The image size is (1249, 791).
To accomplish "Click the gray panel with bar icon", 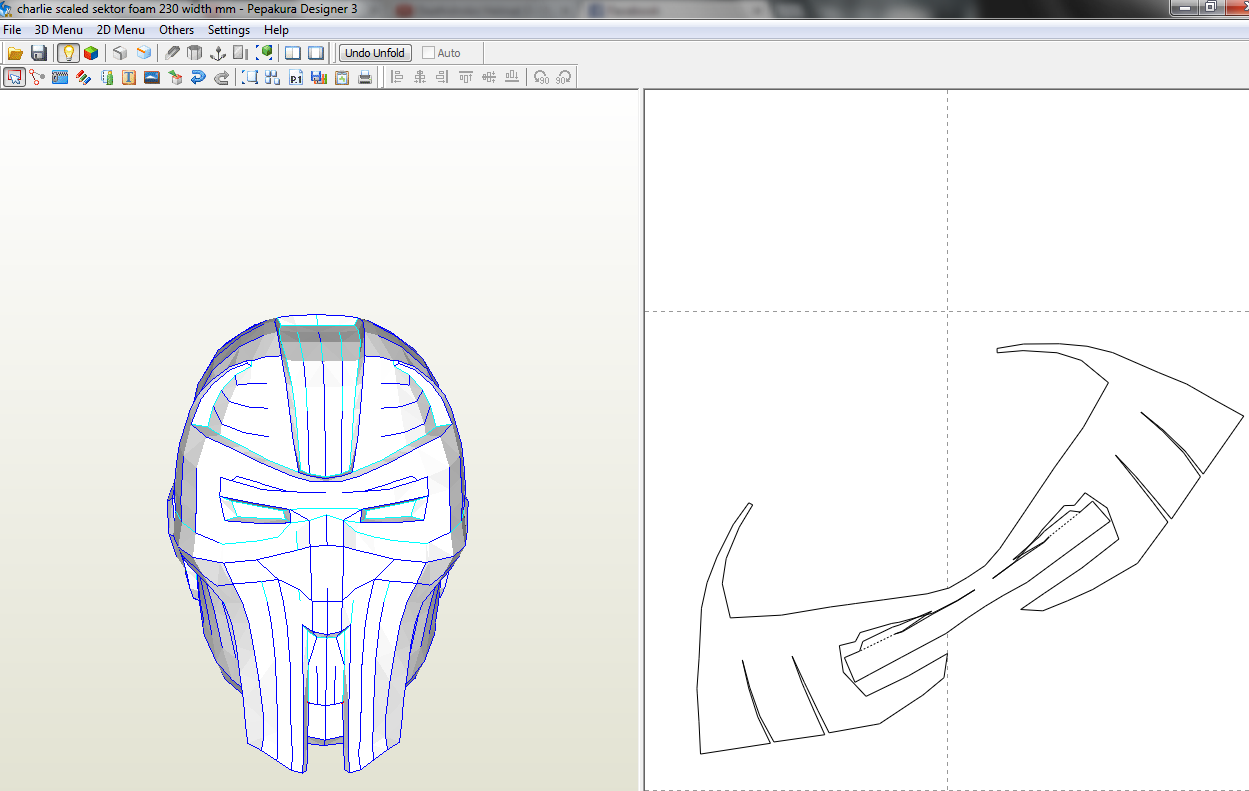I will (x=241, y=53).
